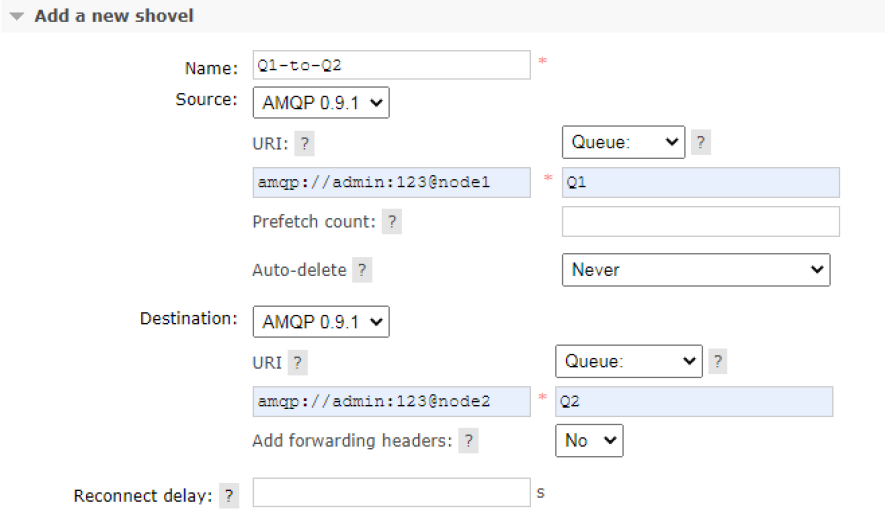
Task: Open the destination URI help icon
Action: (297, 362)
